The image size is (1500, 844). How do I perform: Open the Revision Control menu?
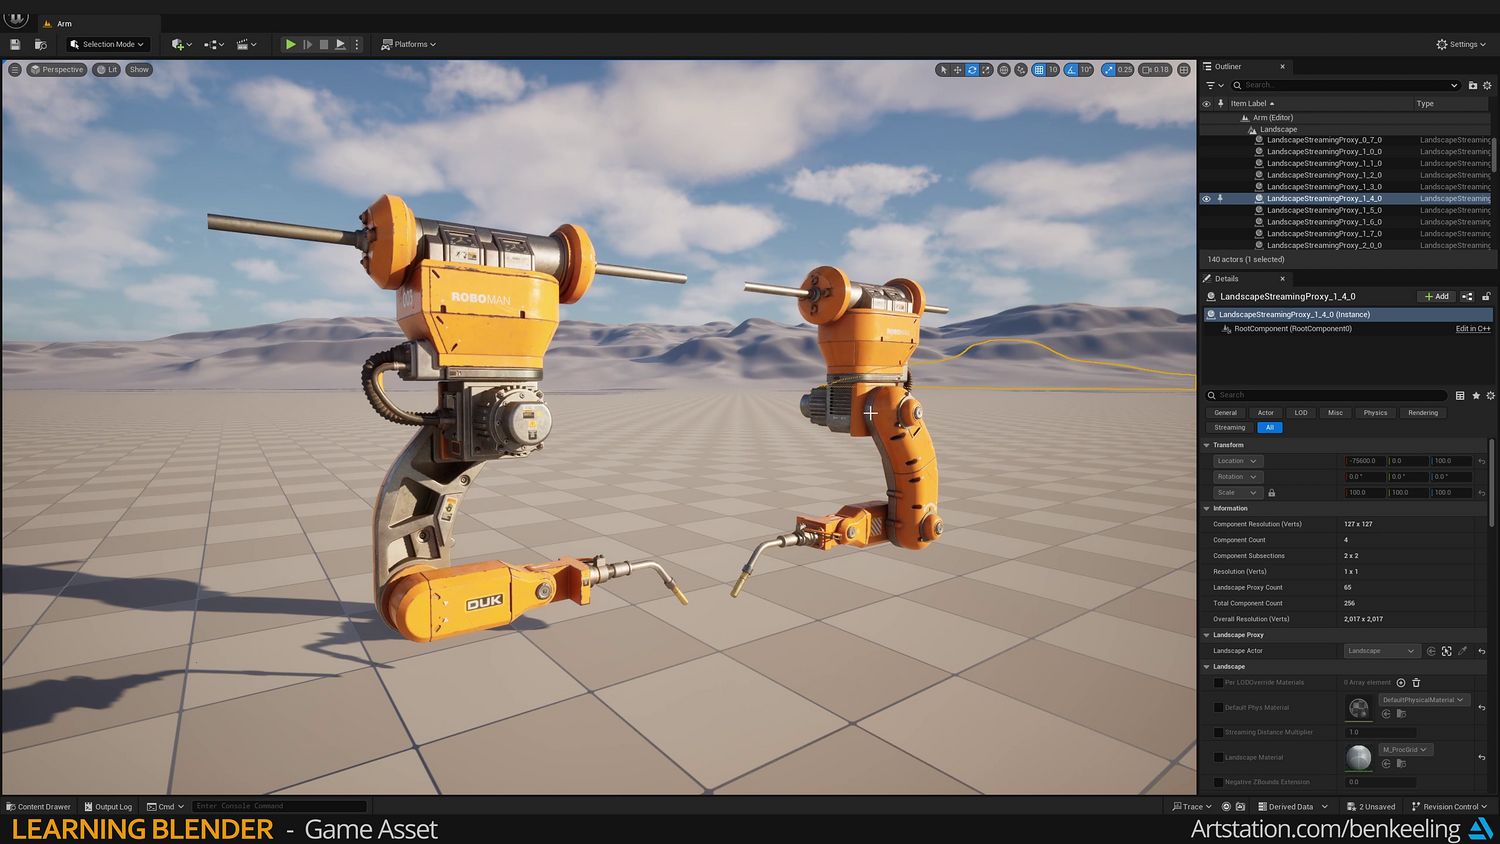pyautogui.click(x=1449, y=807)
